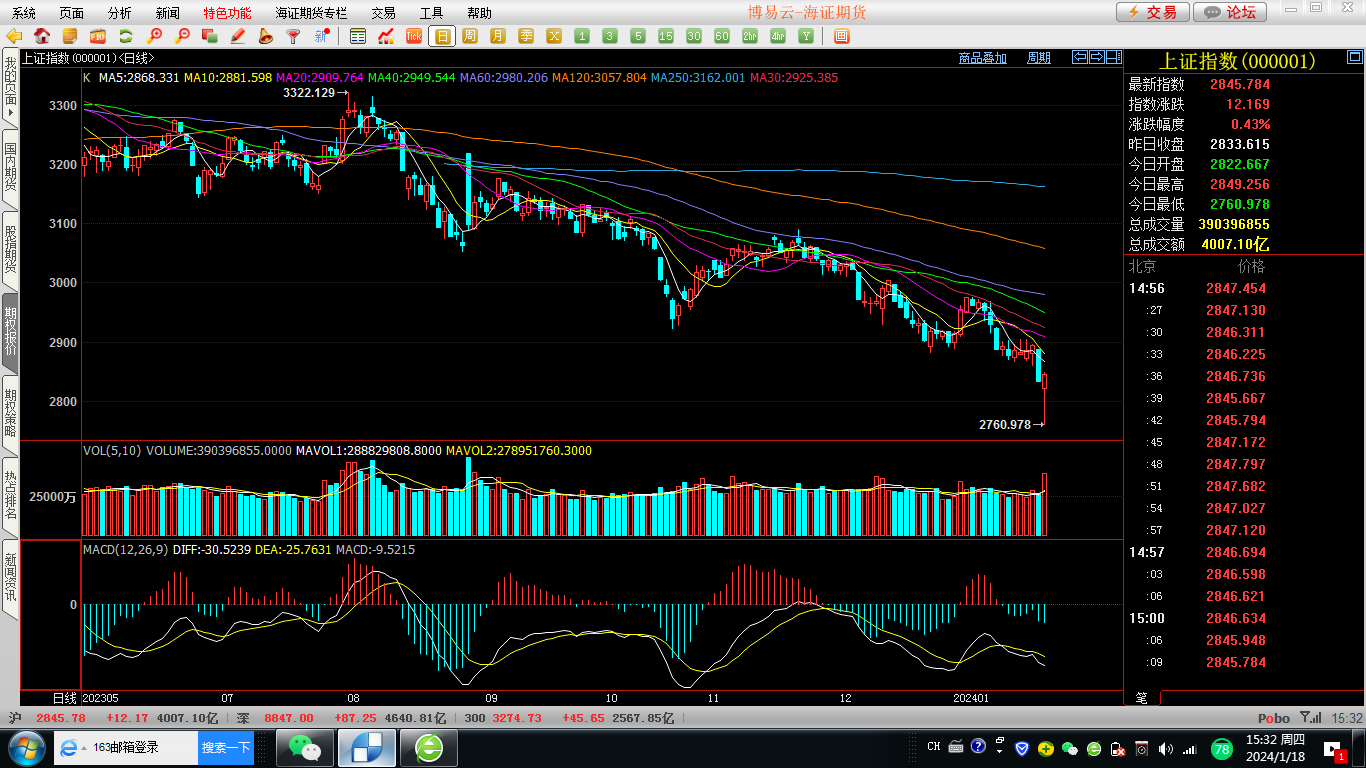1366x768 pixels.
Task: Click the 深 index in status bar
Action: (x=243, y=718)
